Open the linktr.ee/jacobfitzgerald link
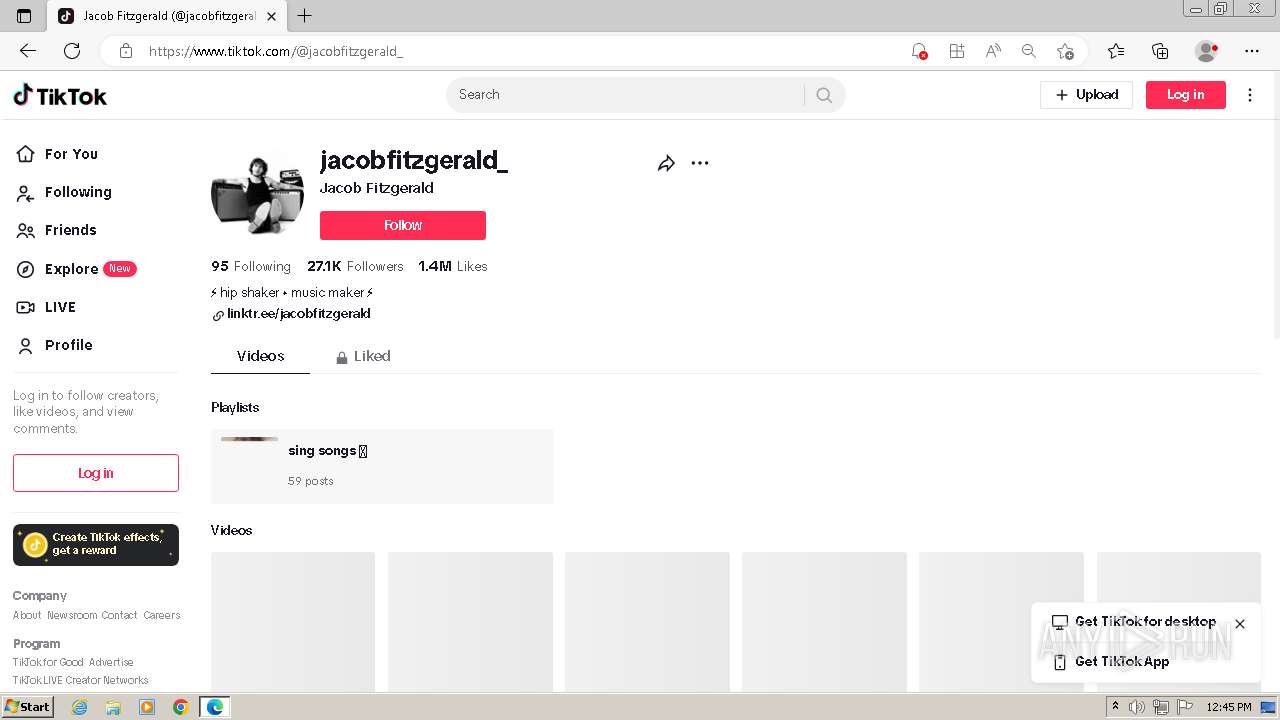Viewport: 1280px width, 720px height. pyautogui.click(x=298, y=314)
